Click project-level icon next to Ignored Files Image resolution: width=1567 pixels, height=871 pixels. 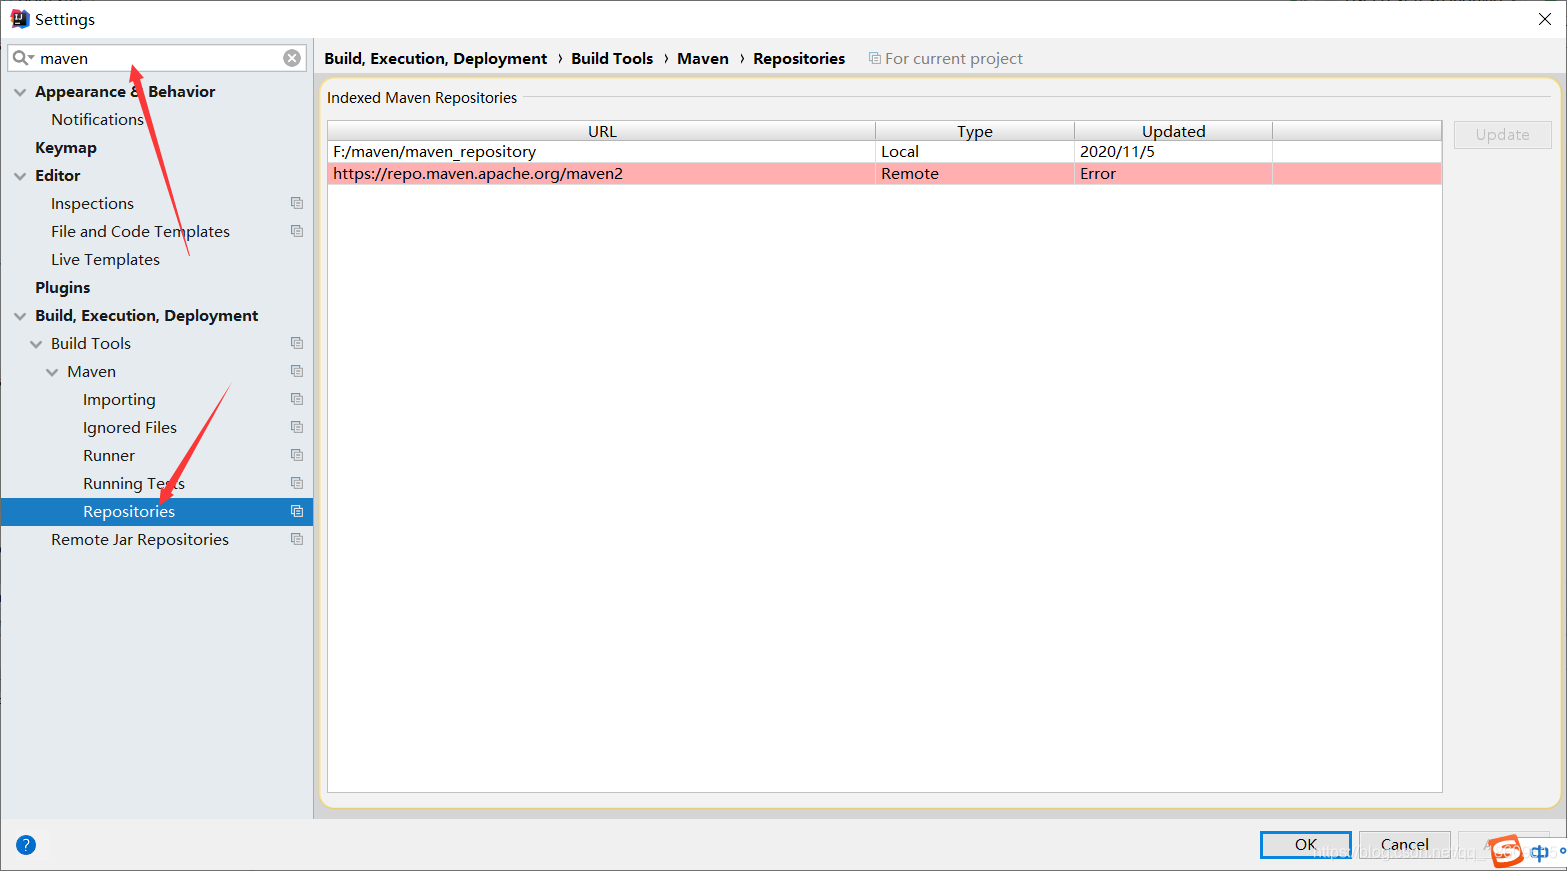pos(297,427)
